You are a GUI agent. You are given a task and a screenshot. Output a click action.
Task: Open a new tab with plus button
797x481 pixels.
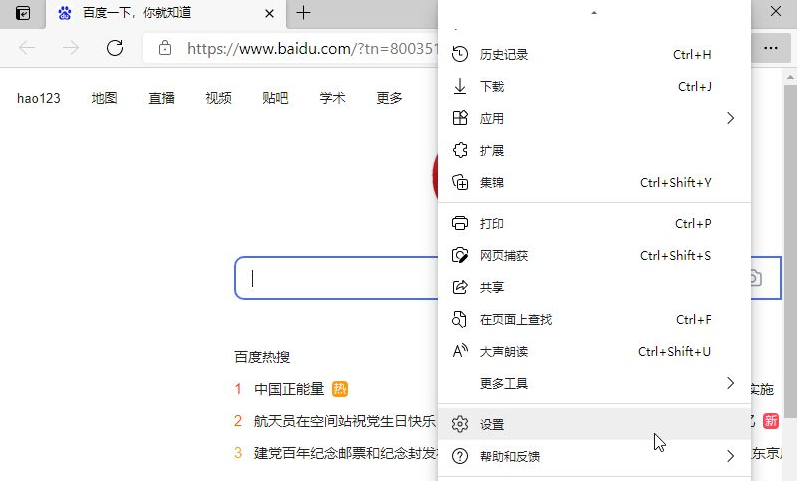[x=304, y=13]
